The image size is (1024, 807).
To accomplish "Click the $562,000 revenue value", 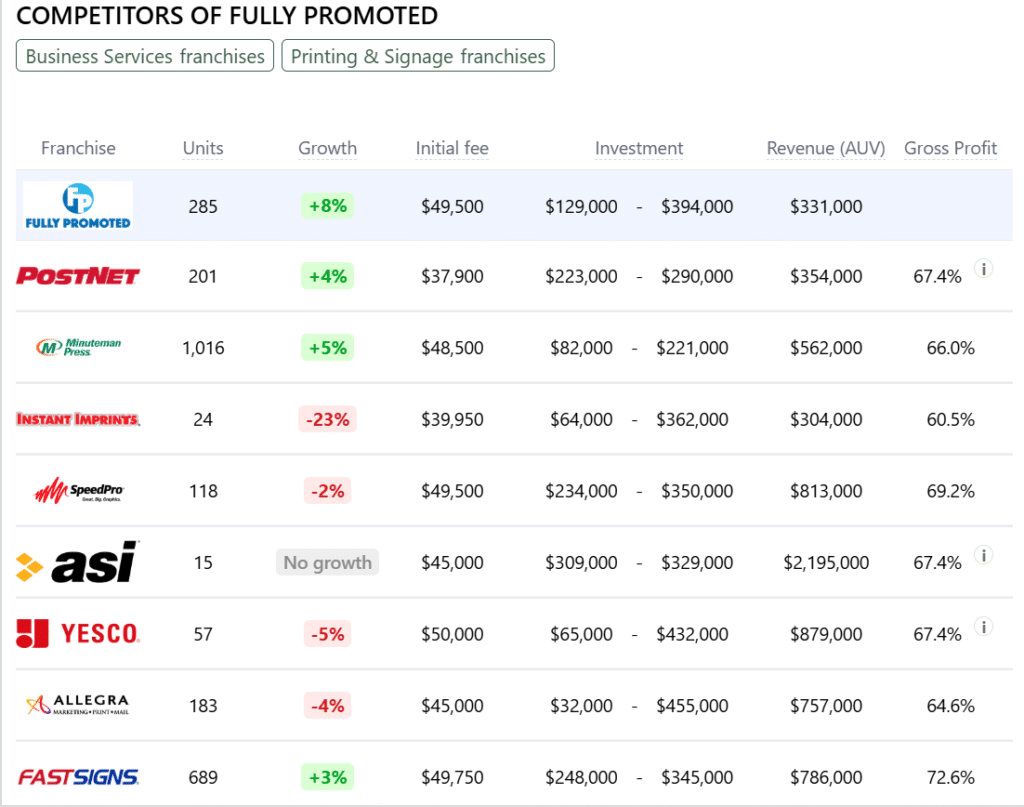I will point(826,348).
